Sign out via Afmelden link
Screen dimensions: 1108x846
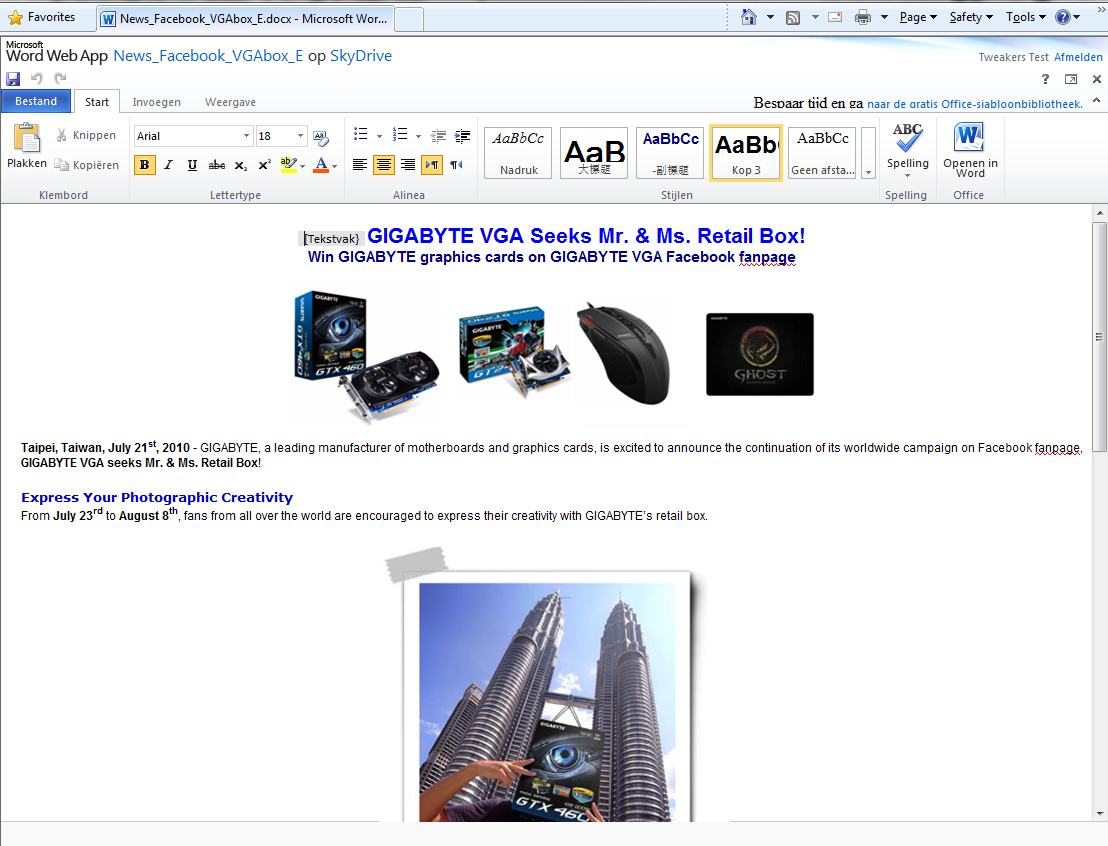pos(1078,57)
